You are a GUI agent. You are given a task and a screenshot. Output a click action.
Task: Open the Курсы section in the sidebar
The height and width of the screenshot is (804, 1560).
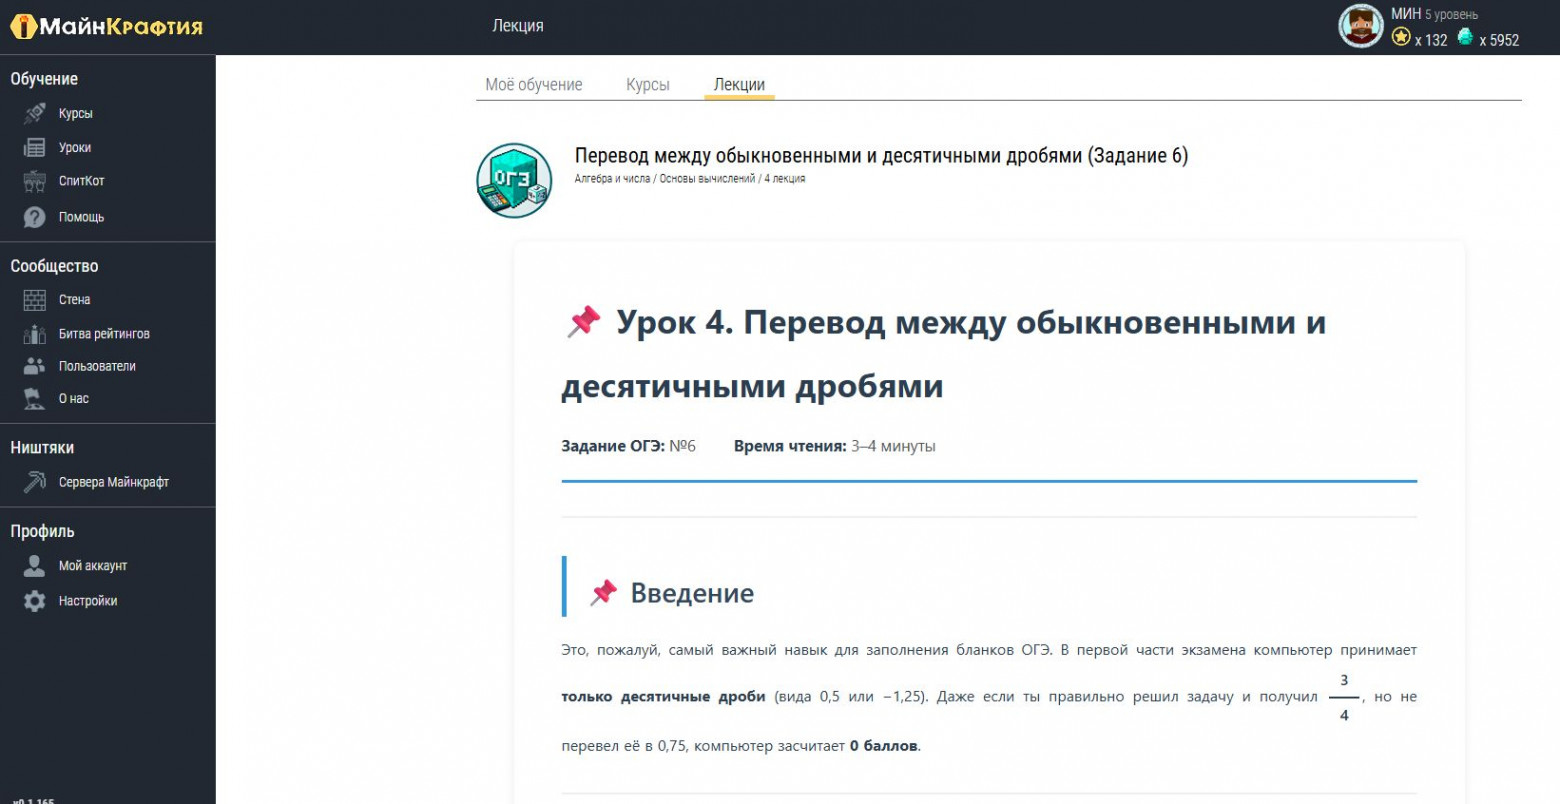tap(33, 113)
